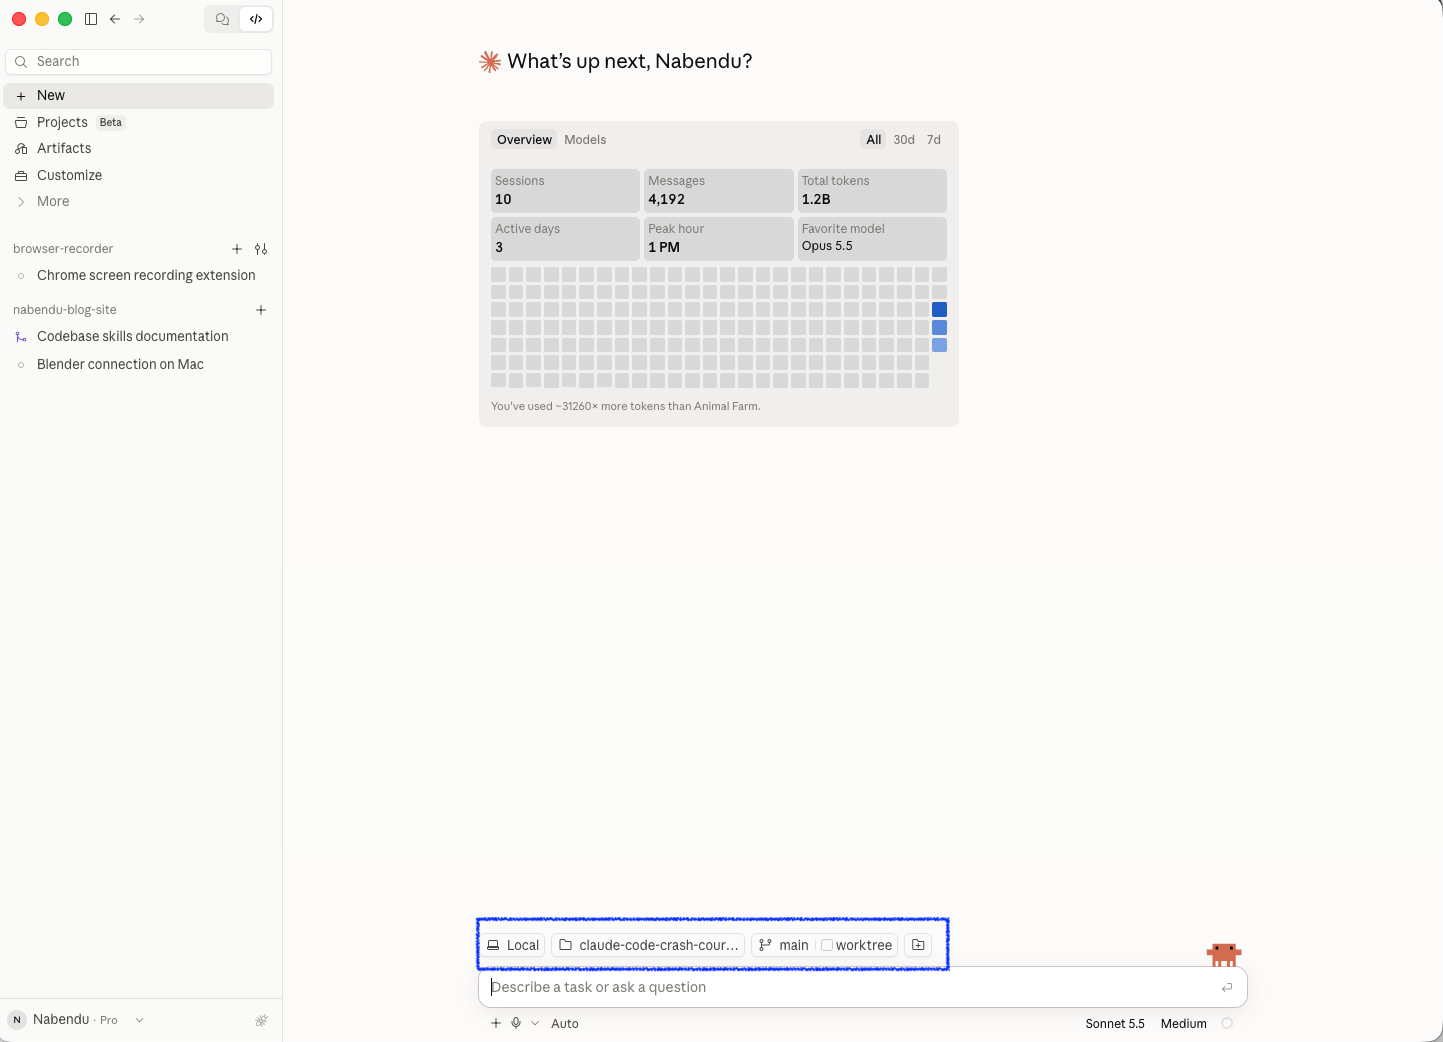Click the add folder icon

(918, 945)
